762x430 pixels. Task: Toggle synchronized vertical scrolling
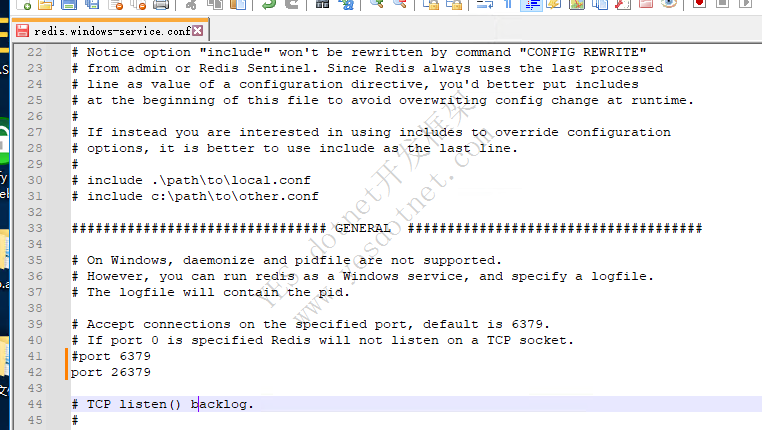[x=431, y=4]
